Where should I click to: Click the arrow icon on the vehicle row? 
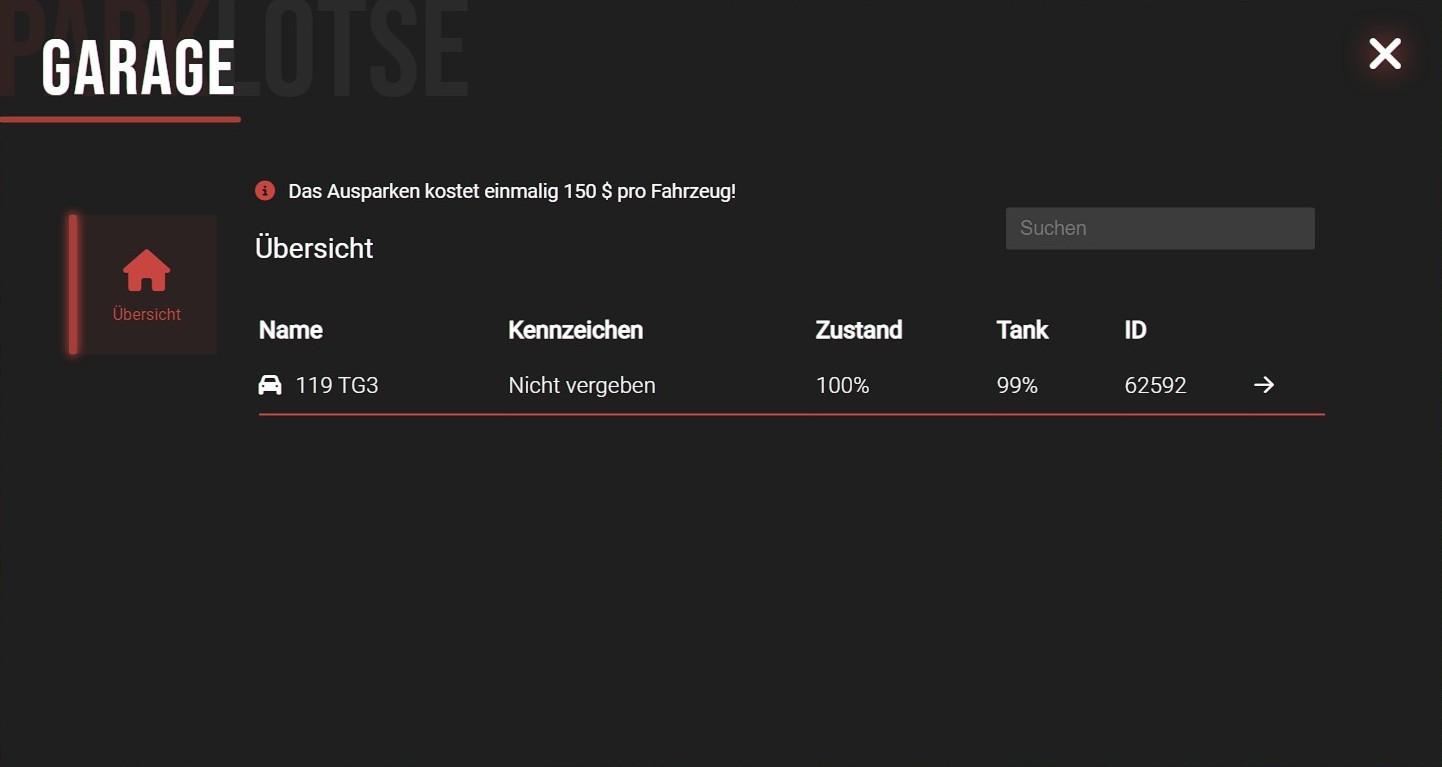[x=1264, y=385]
